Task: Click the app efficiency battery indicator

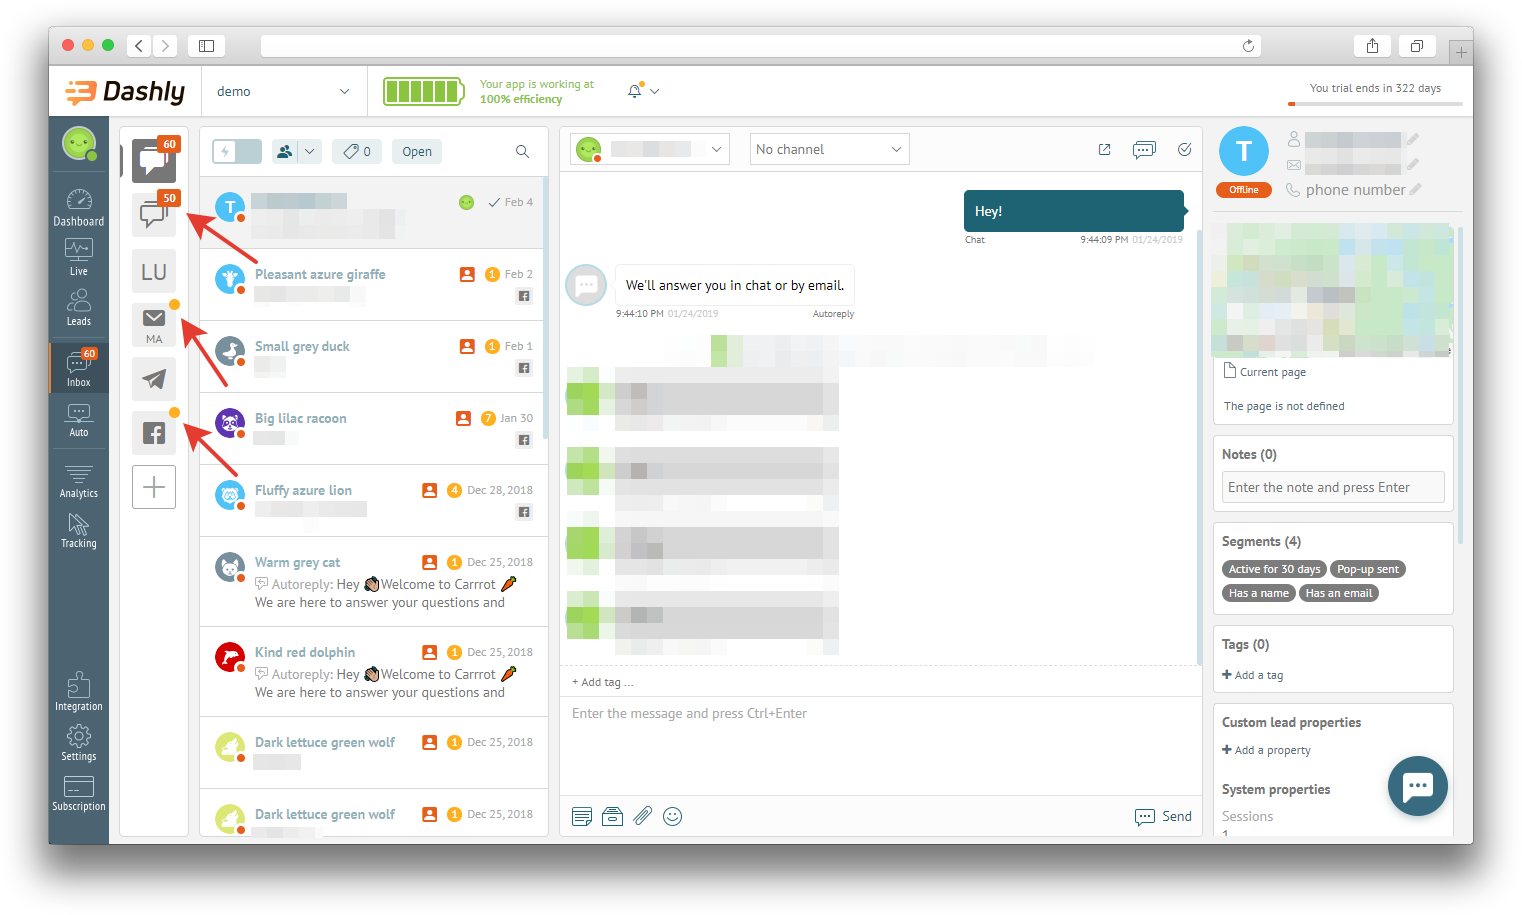Action: tap(424, 91)
